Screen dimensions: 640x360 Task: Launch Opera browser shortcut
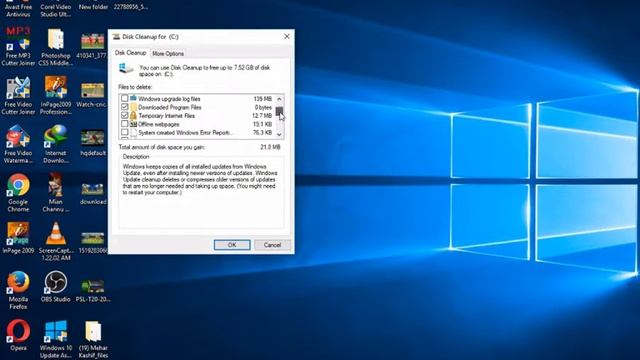coord(18,335)
